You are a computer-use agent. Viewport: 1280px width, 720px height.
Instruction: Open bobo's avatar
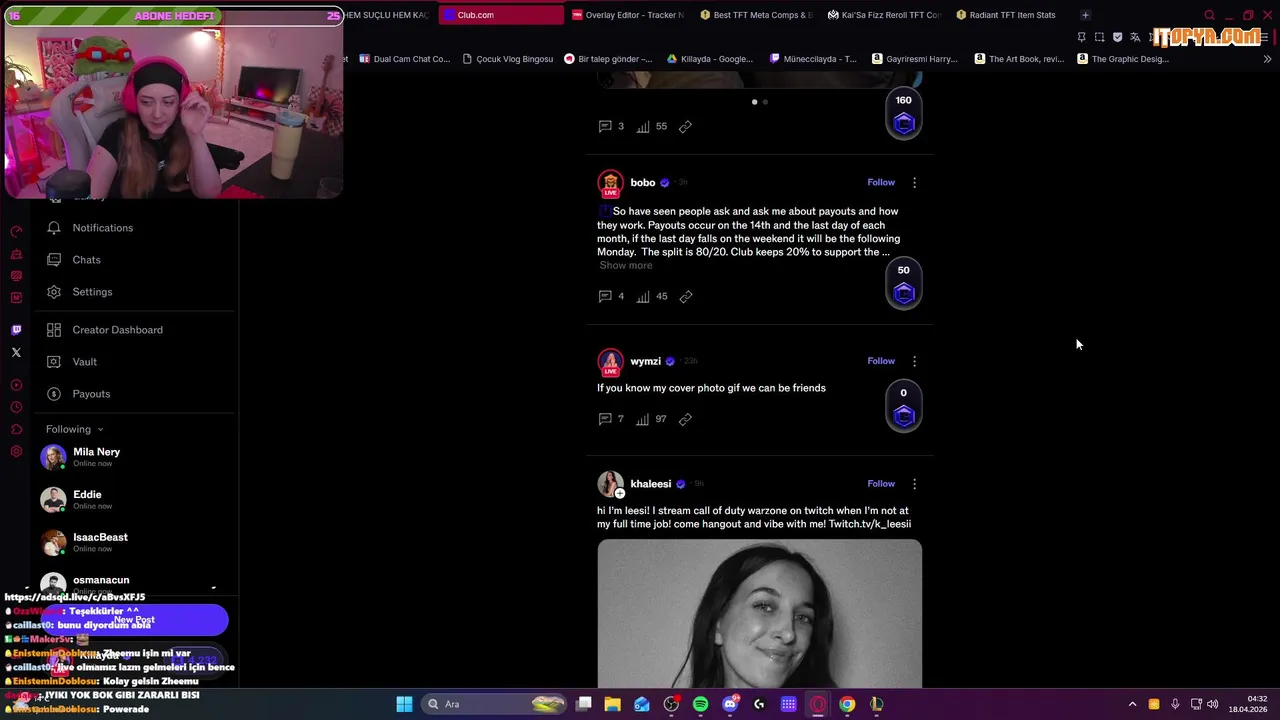tap(610, 183)
